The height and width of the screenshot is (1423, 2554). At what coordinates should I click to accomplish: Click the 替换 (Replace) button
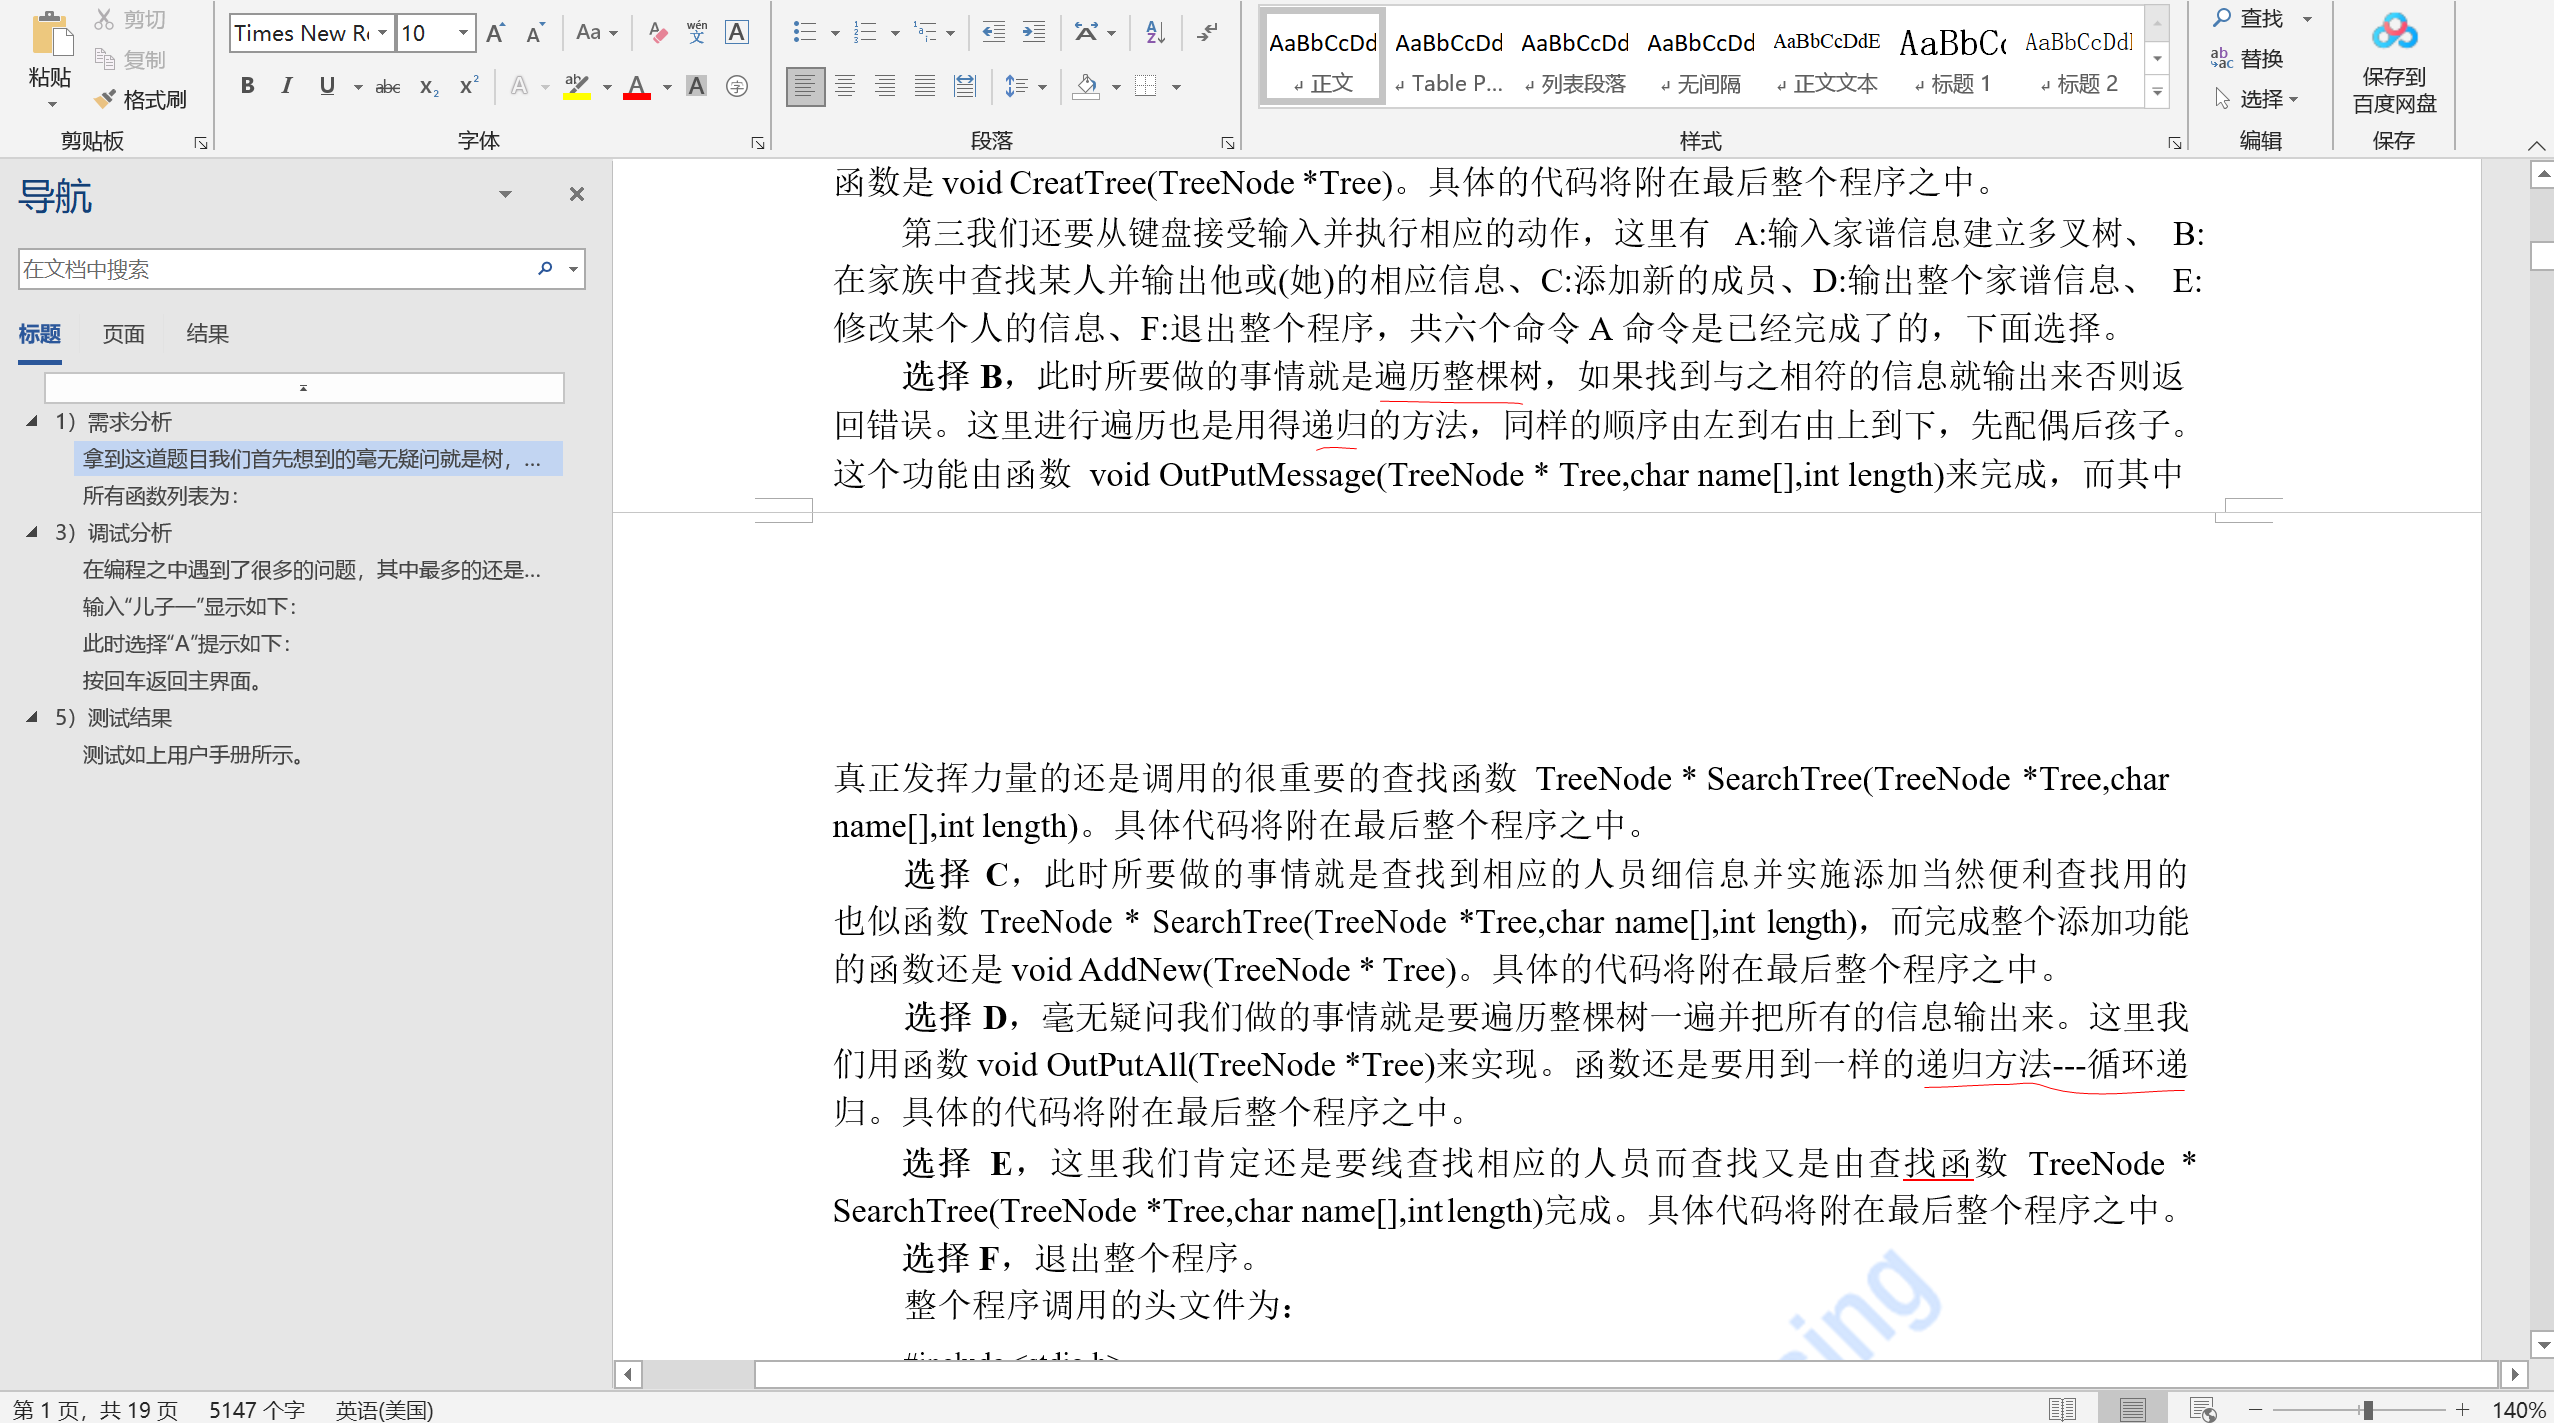pos(2248,59)
